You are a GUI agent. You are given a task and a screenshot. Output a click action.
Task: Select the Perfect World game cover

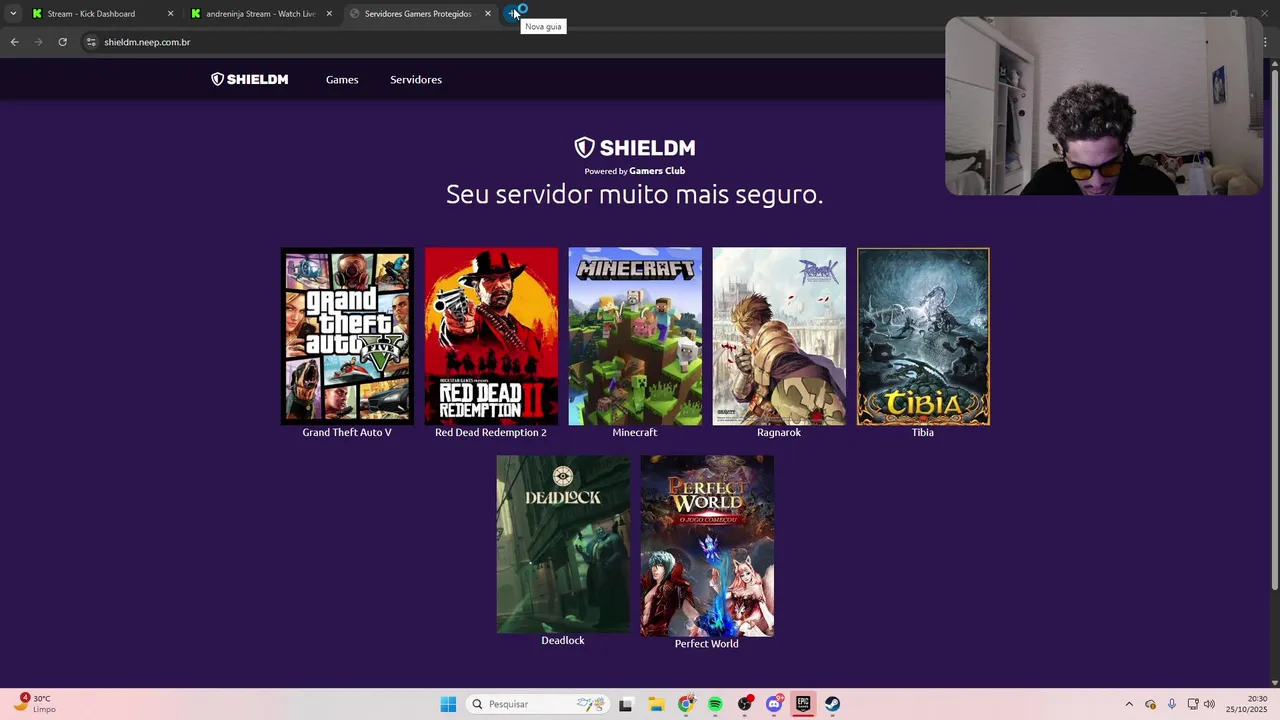point(707,546)
